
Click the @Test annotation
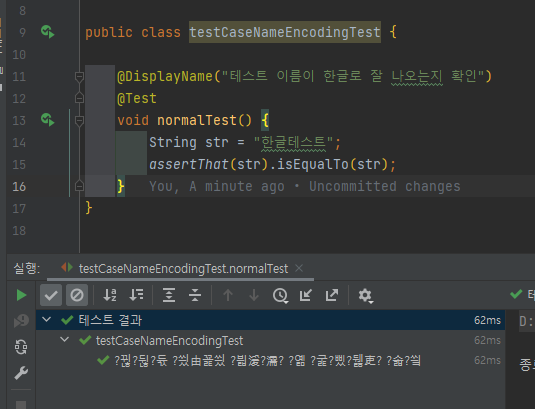[137, 98]
